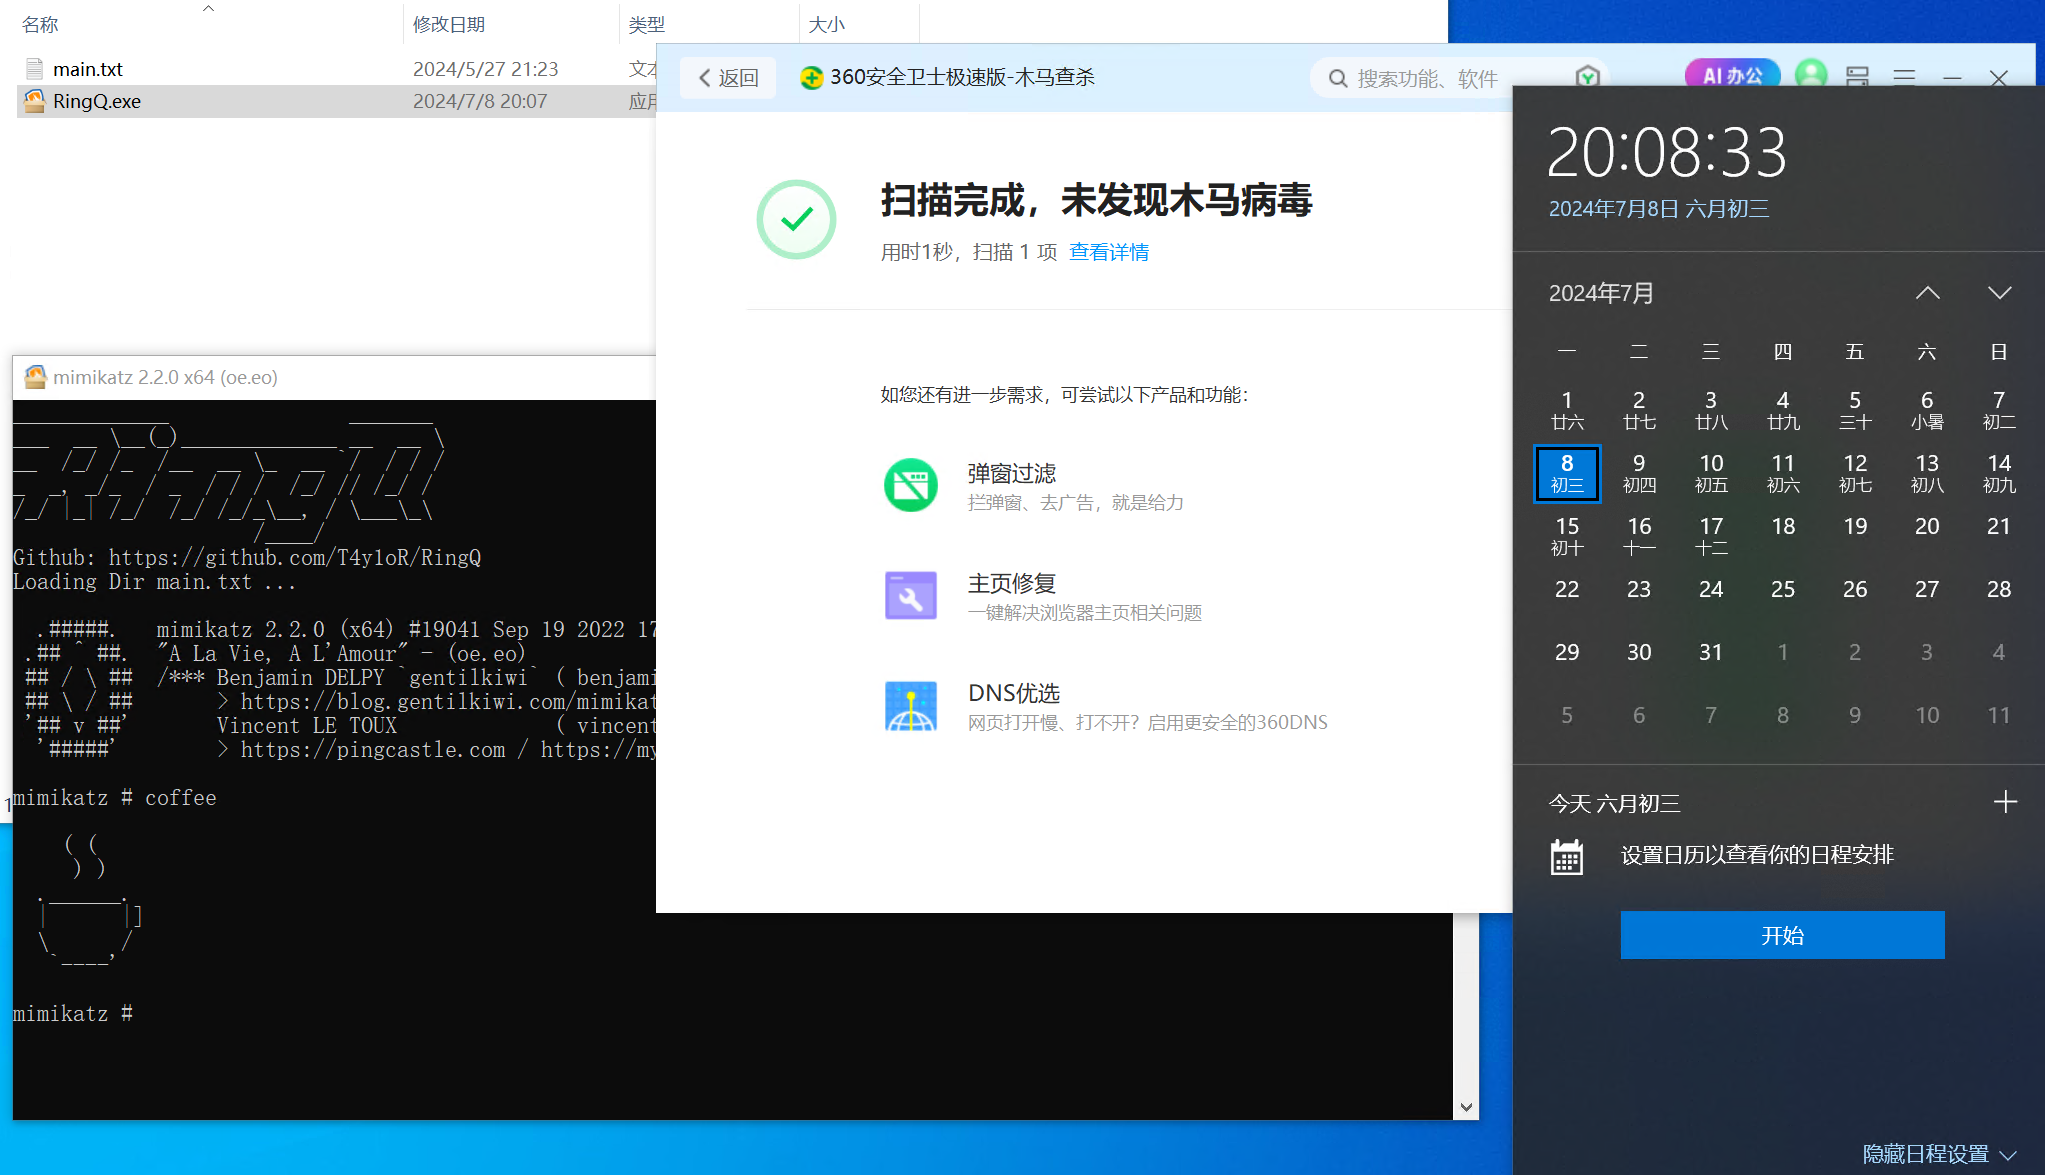This screenshot has width=2045, height=1175.
Task: Select July 15 in calendar
Action: coord(1567,536)
